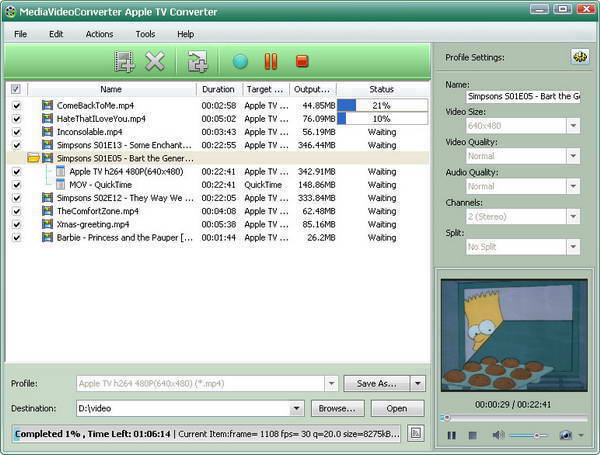Click profile icon of MOV - QuickTime row

[x=60, y=184]
